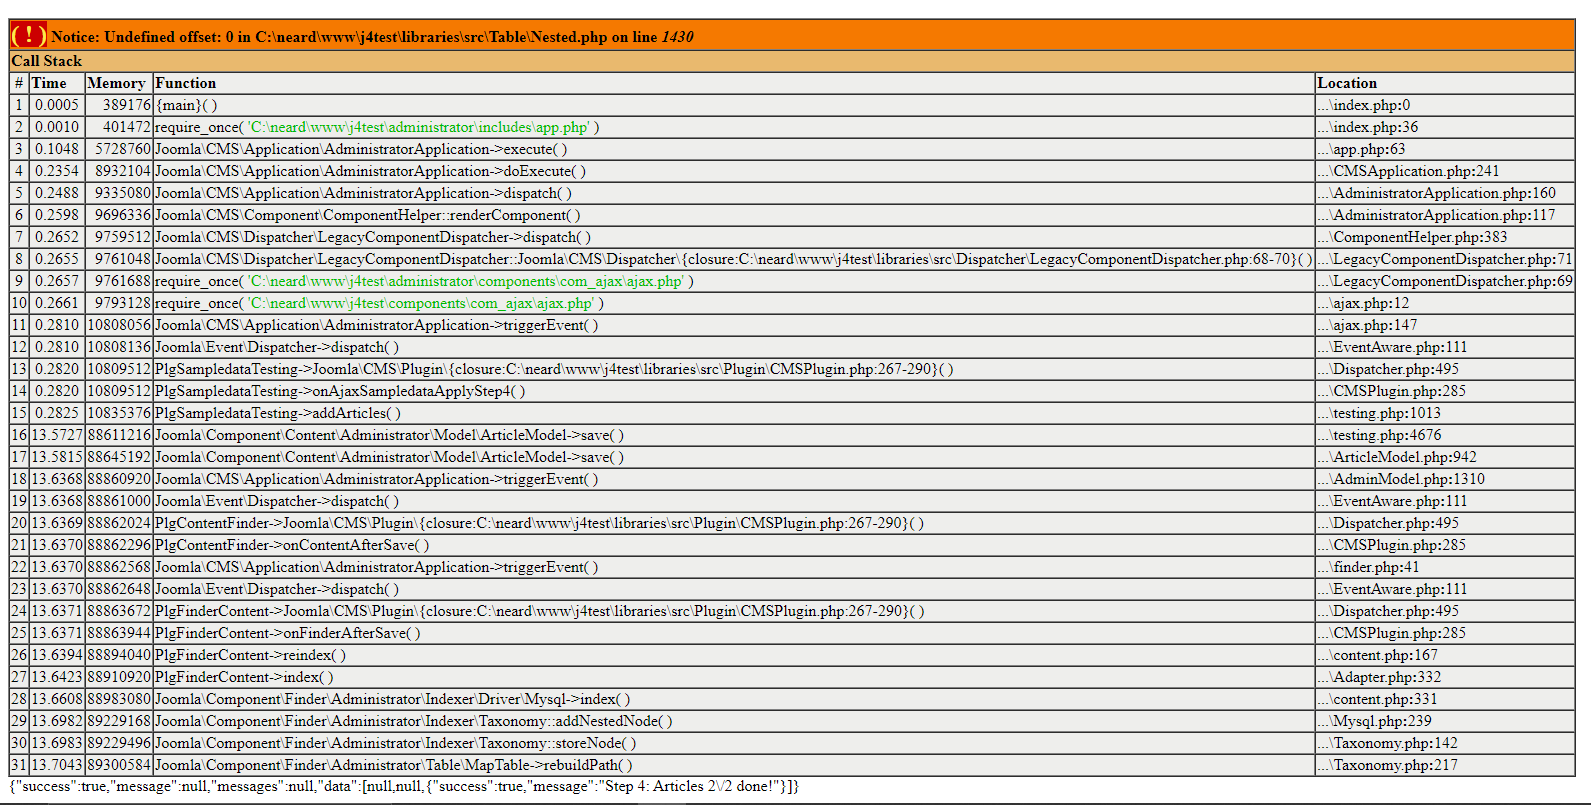Select the PlgSampledataTesting->onAjaxSampledataApplyStep4( ) entry
Image resolution: width=1591 pixels, height=805 pixels.
click(x=340, y=391)
